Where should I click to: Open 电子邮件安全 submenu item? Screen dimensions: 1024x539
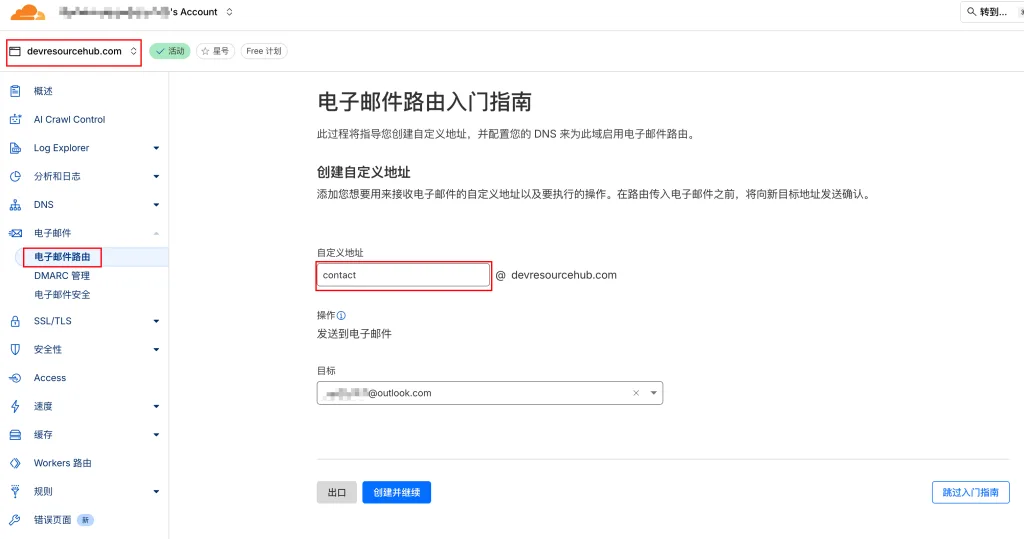pyautogui.click(x=62, y=295)
